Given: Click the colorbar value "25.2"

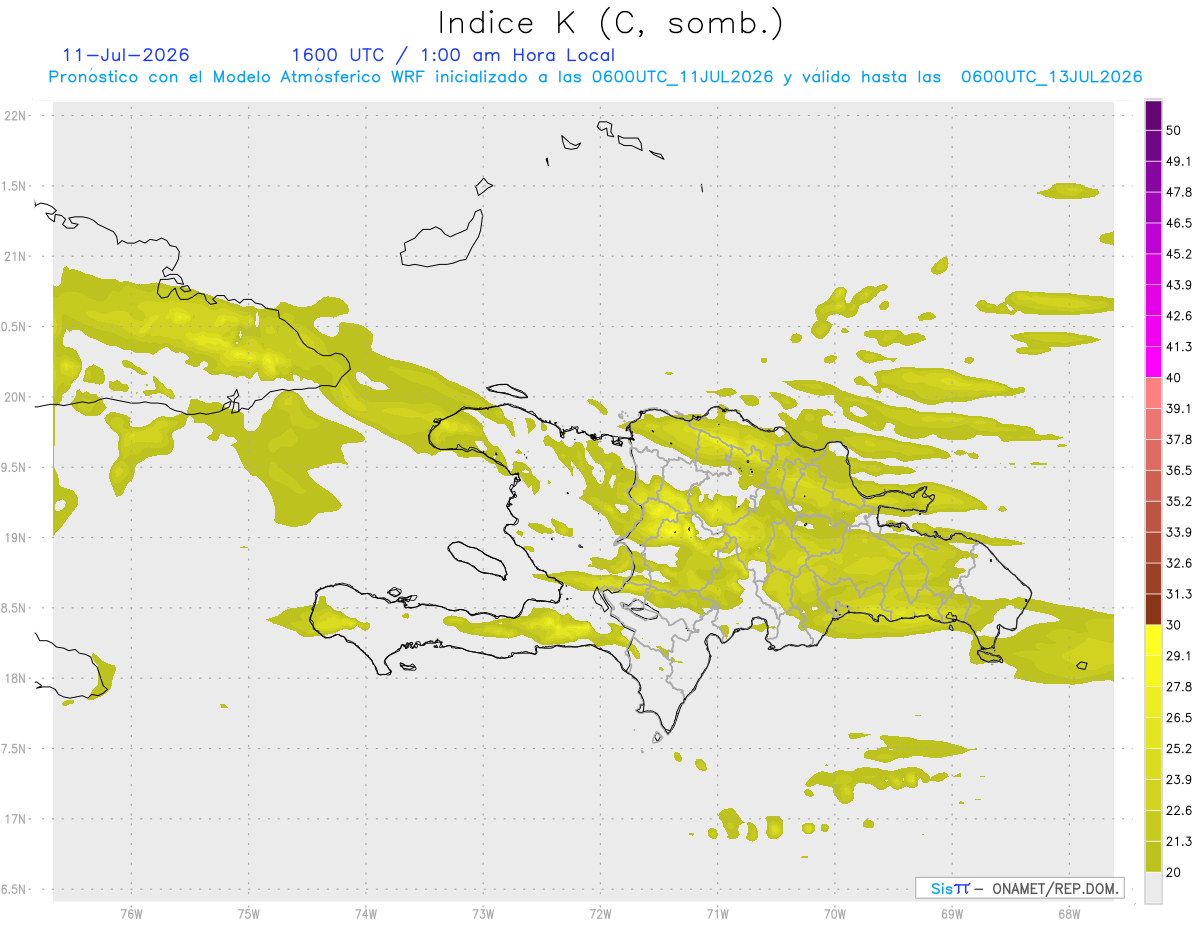Looking at the screenshot, I should pos(1179,749).
